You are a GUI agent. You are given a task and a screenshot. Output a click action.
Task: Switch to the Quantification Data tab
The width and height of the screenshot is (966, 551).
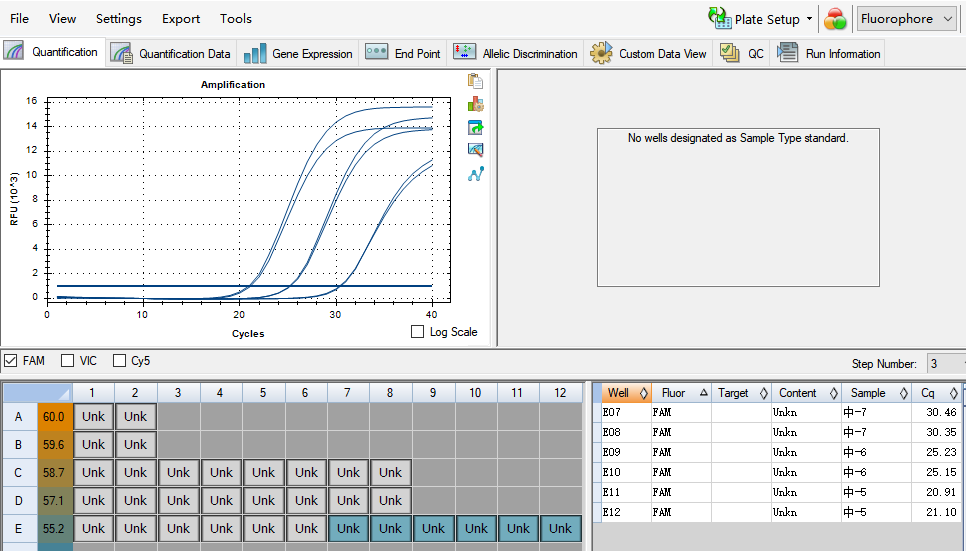point(171,54)
